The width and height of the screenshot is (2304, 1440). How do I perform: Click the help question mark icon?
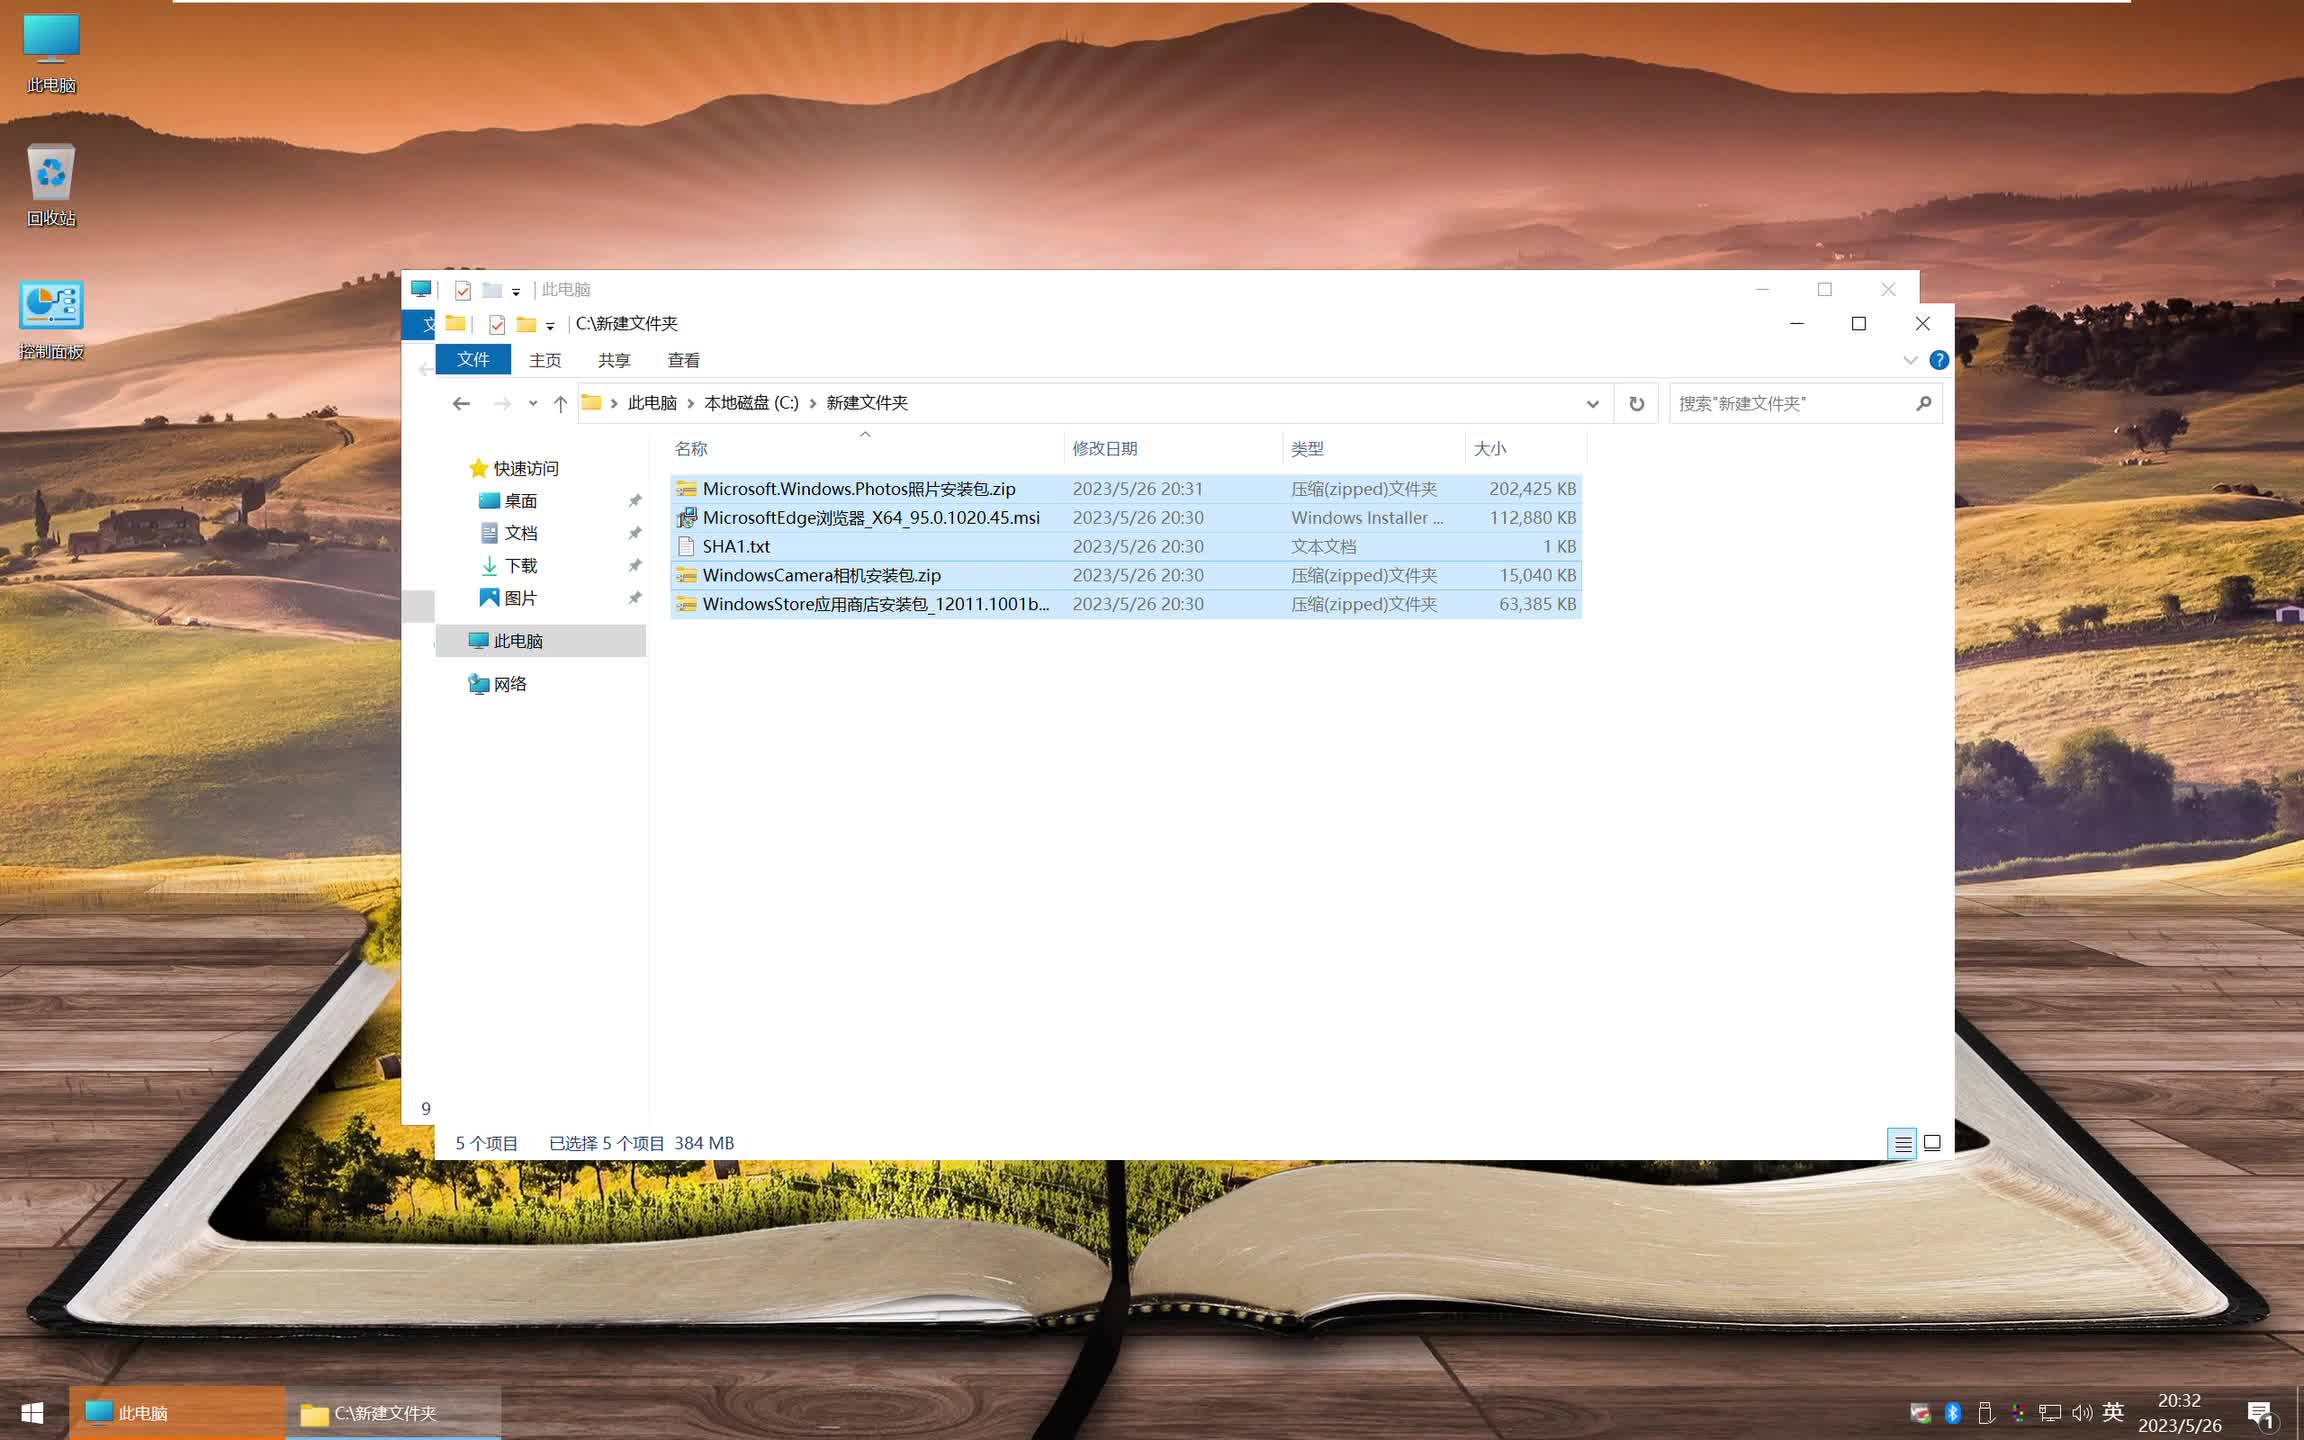pyautogui.click(x=1938, y=360)
